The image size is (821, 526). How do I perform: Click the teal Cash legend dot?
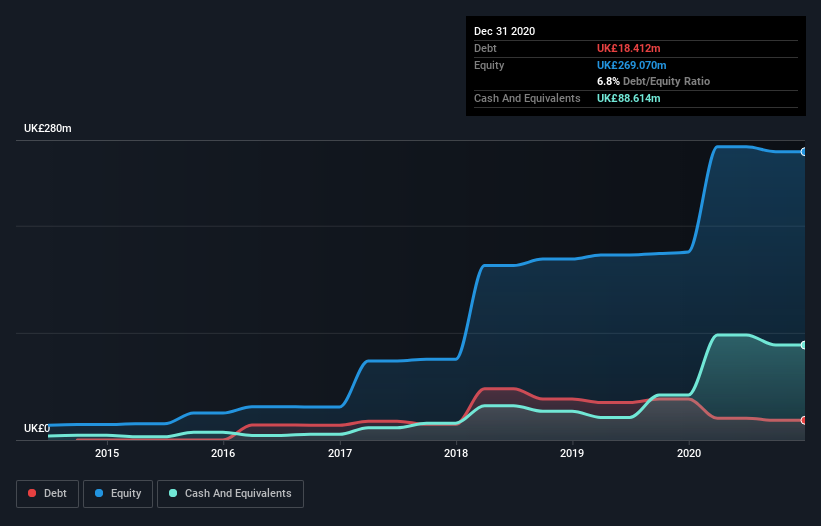(173, 493)
